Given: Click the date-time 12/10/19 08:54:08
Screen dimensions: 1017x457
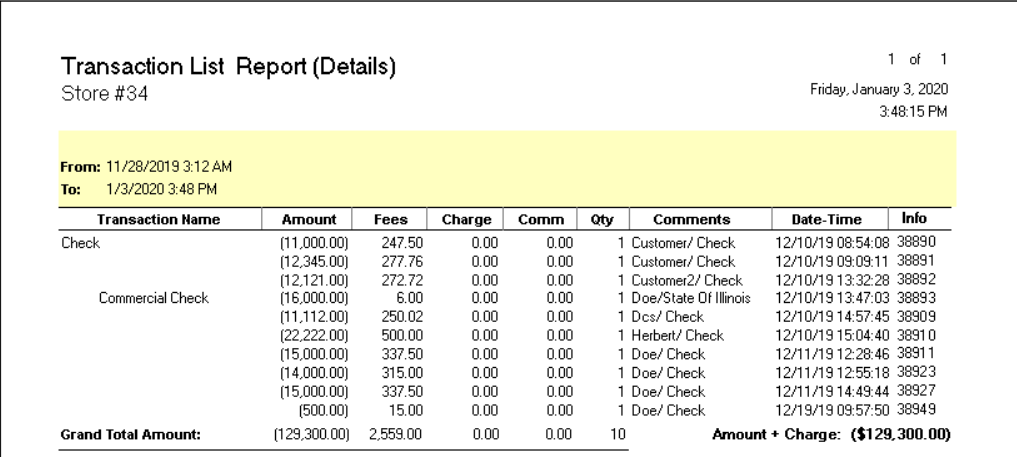Looking at the screenshot, I should coord(833,243).
